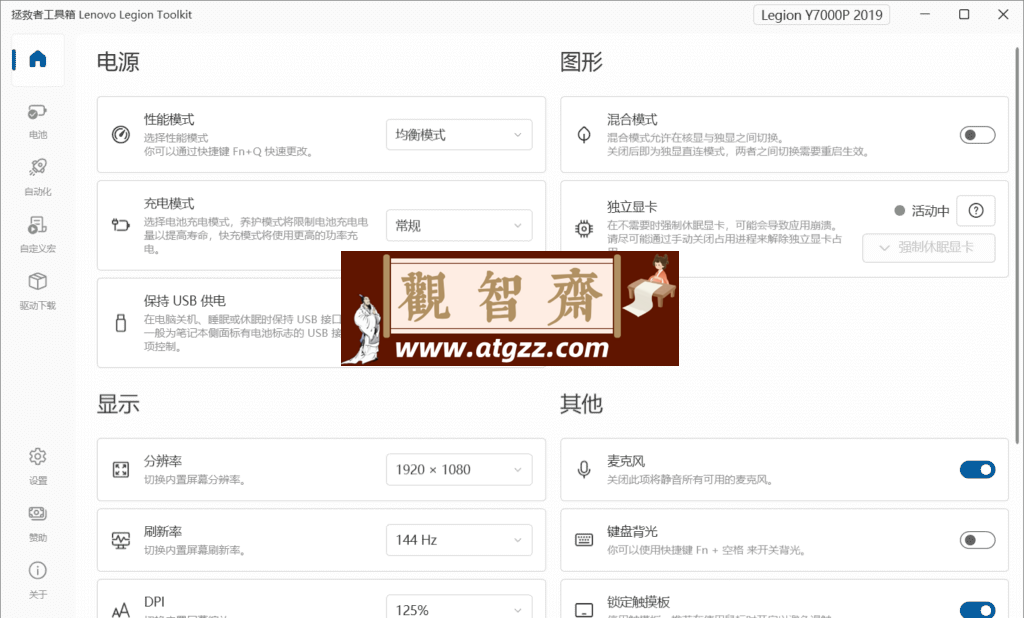Image resolution: width=1024 pixels, height=618 pixels.
Task: Open the 刷新率 144 Hz dropdown
Action: (459, 540)
